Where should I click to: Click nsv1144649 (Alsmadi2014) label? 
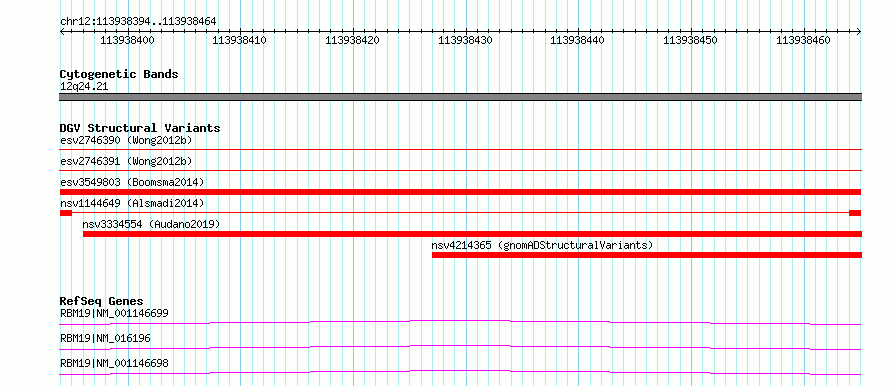coord(132,203)
